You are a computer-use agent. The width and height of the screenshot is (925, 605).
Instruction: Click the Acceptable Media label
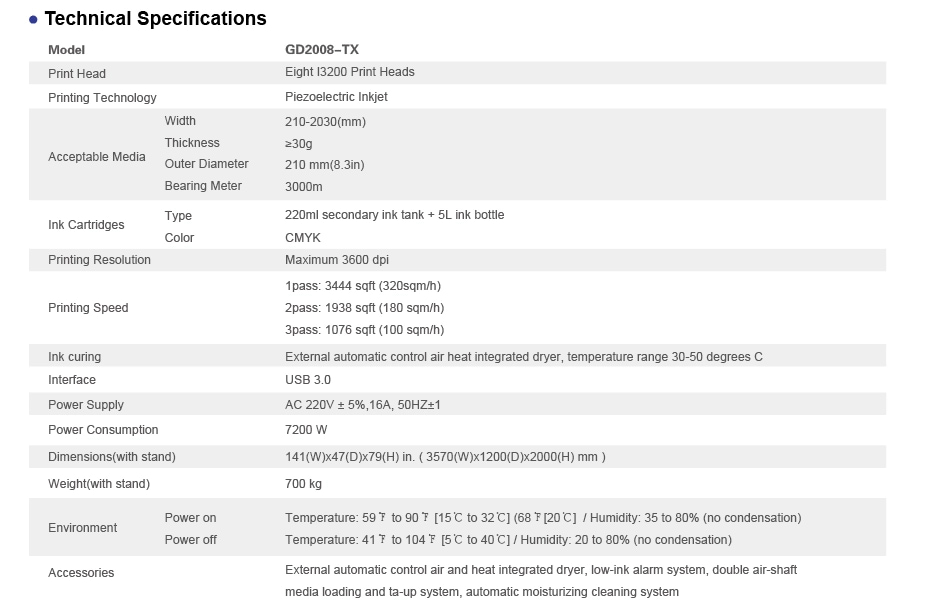coord(97,156)
